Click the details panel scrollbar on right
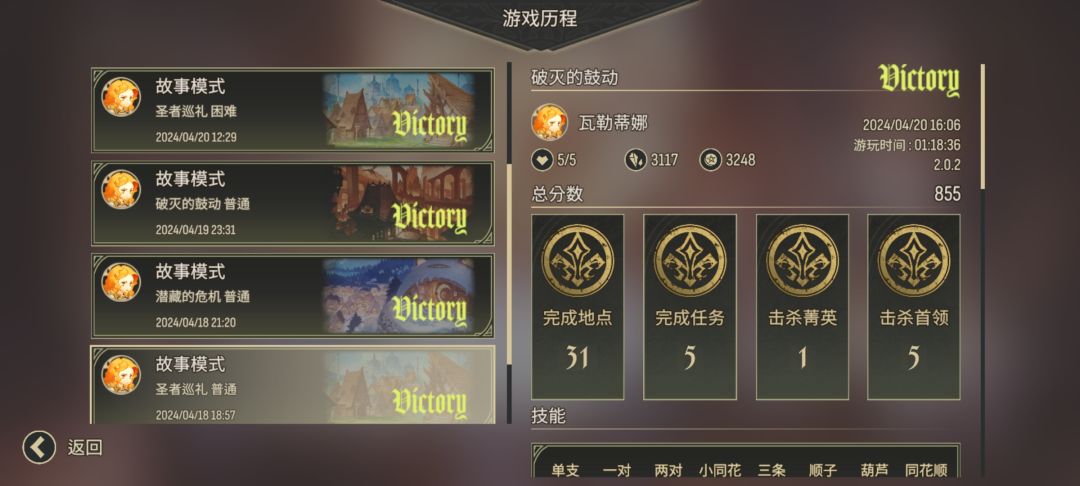The height and width of the screenshot is (486, 1080). click(x=983, y=126)
